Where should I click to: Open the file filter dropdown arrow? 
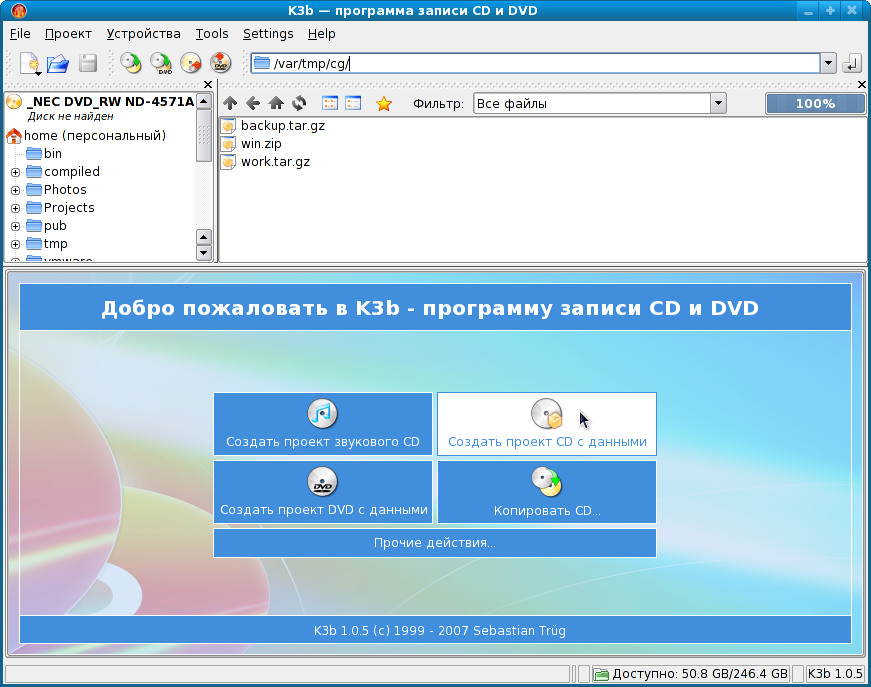718,103
